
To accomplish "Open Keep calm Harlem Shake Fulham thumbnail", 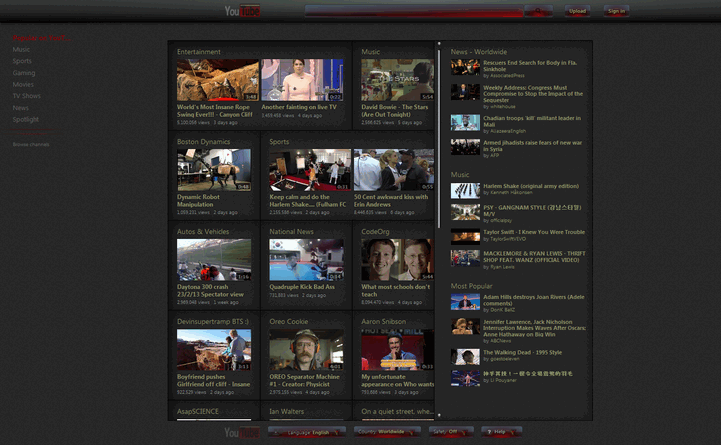I will [310, 170].
